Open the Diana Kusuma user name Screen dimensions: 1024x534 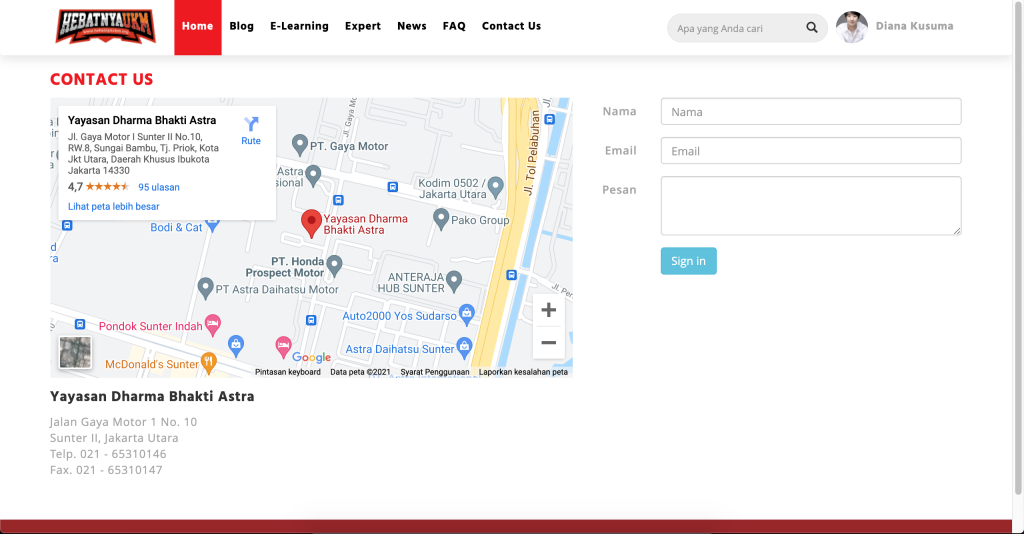(x=914, y=26)
